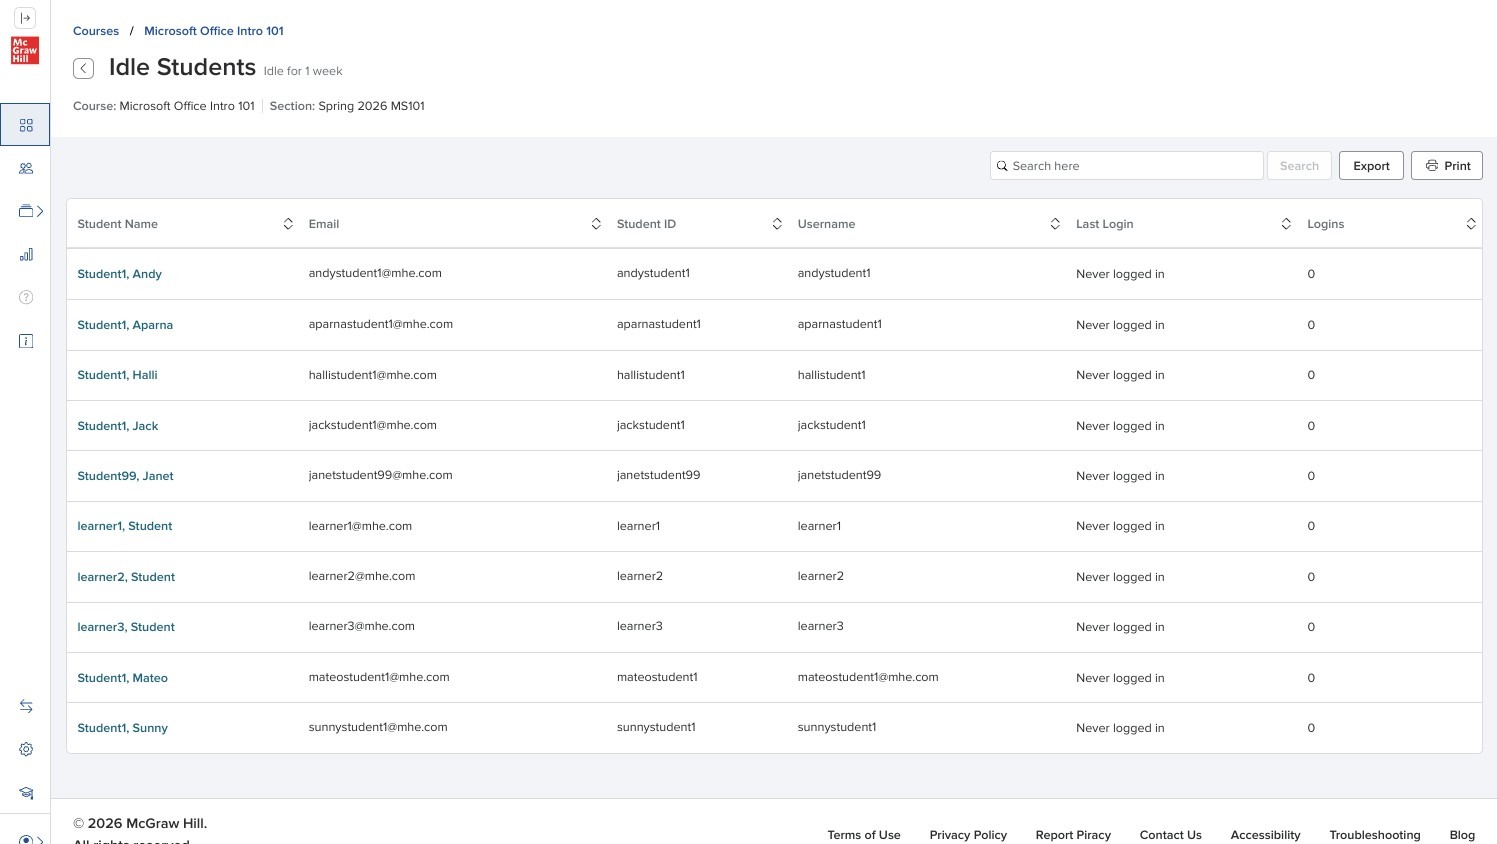Screen dimensions: 1497x844
Task: Open Troubleshooting footer link
Action: click(1375, 835)
